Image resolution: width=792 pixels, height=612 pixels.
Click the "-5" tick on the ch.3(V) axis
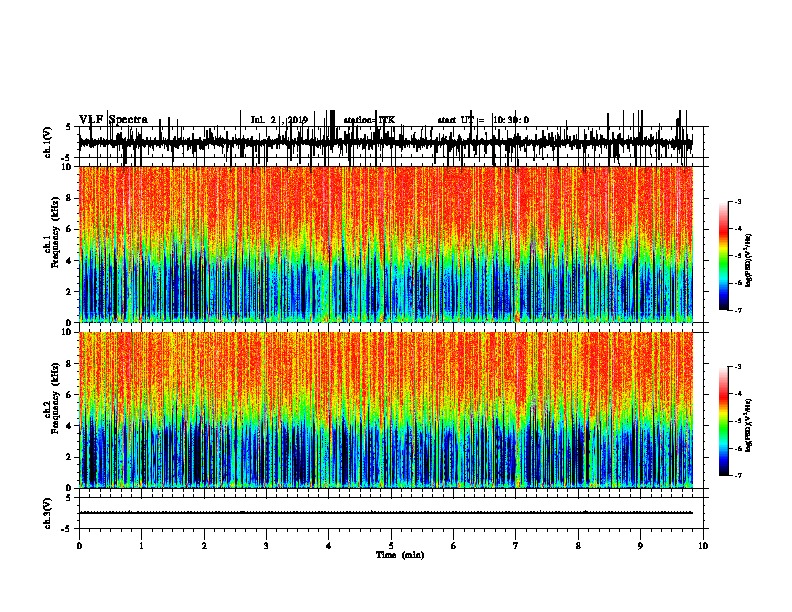(67, 529)
